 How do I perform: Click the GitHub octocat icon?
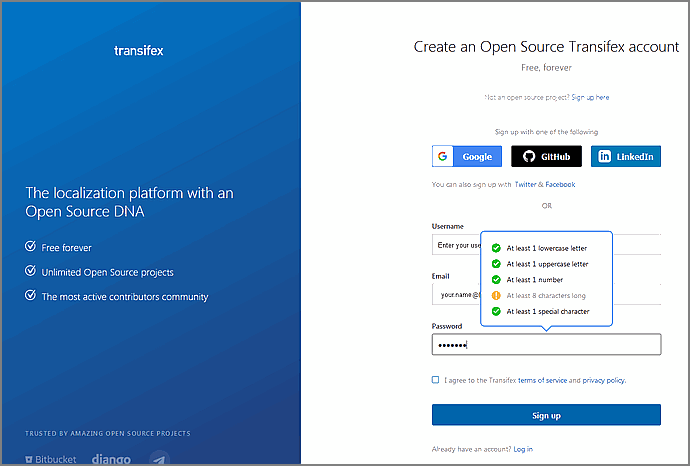(529, 156)
